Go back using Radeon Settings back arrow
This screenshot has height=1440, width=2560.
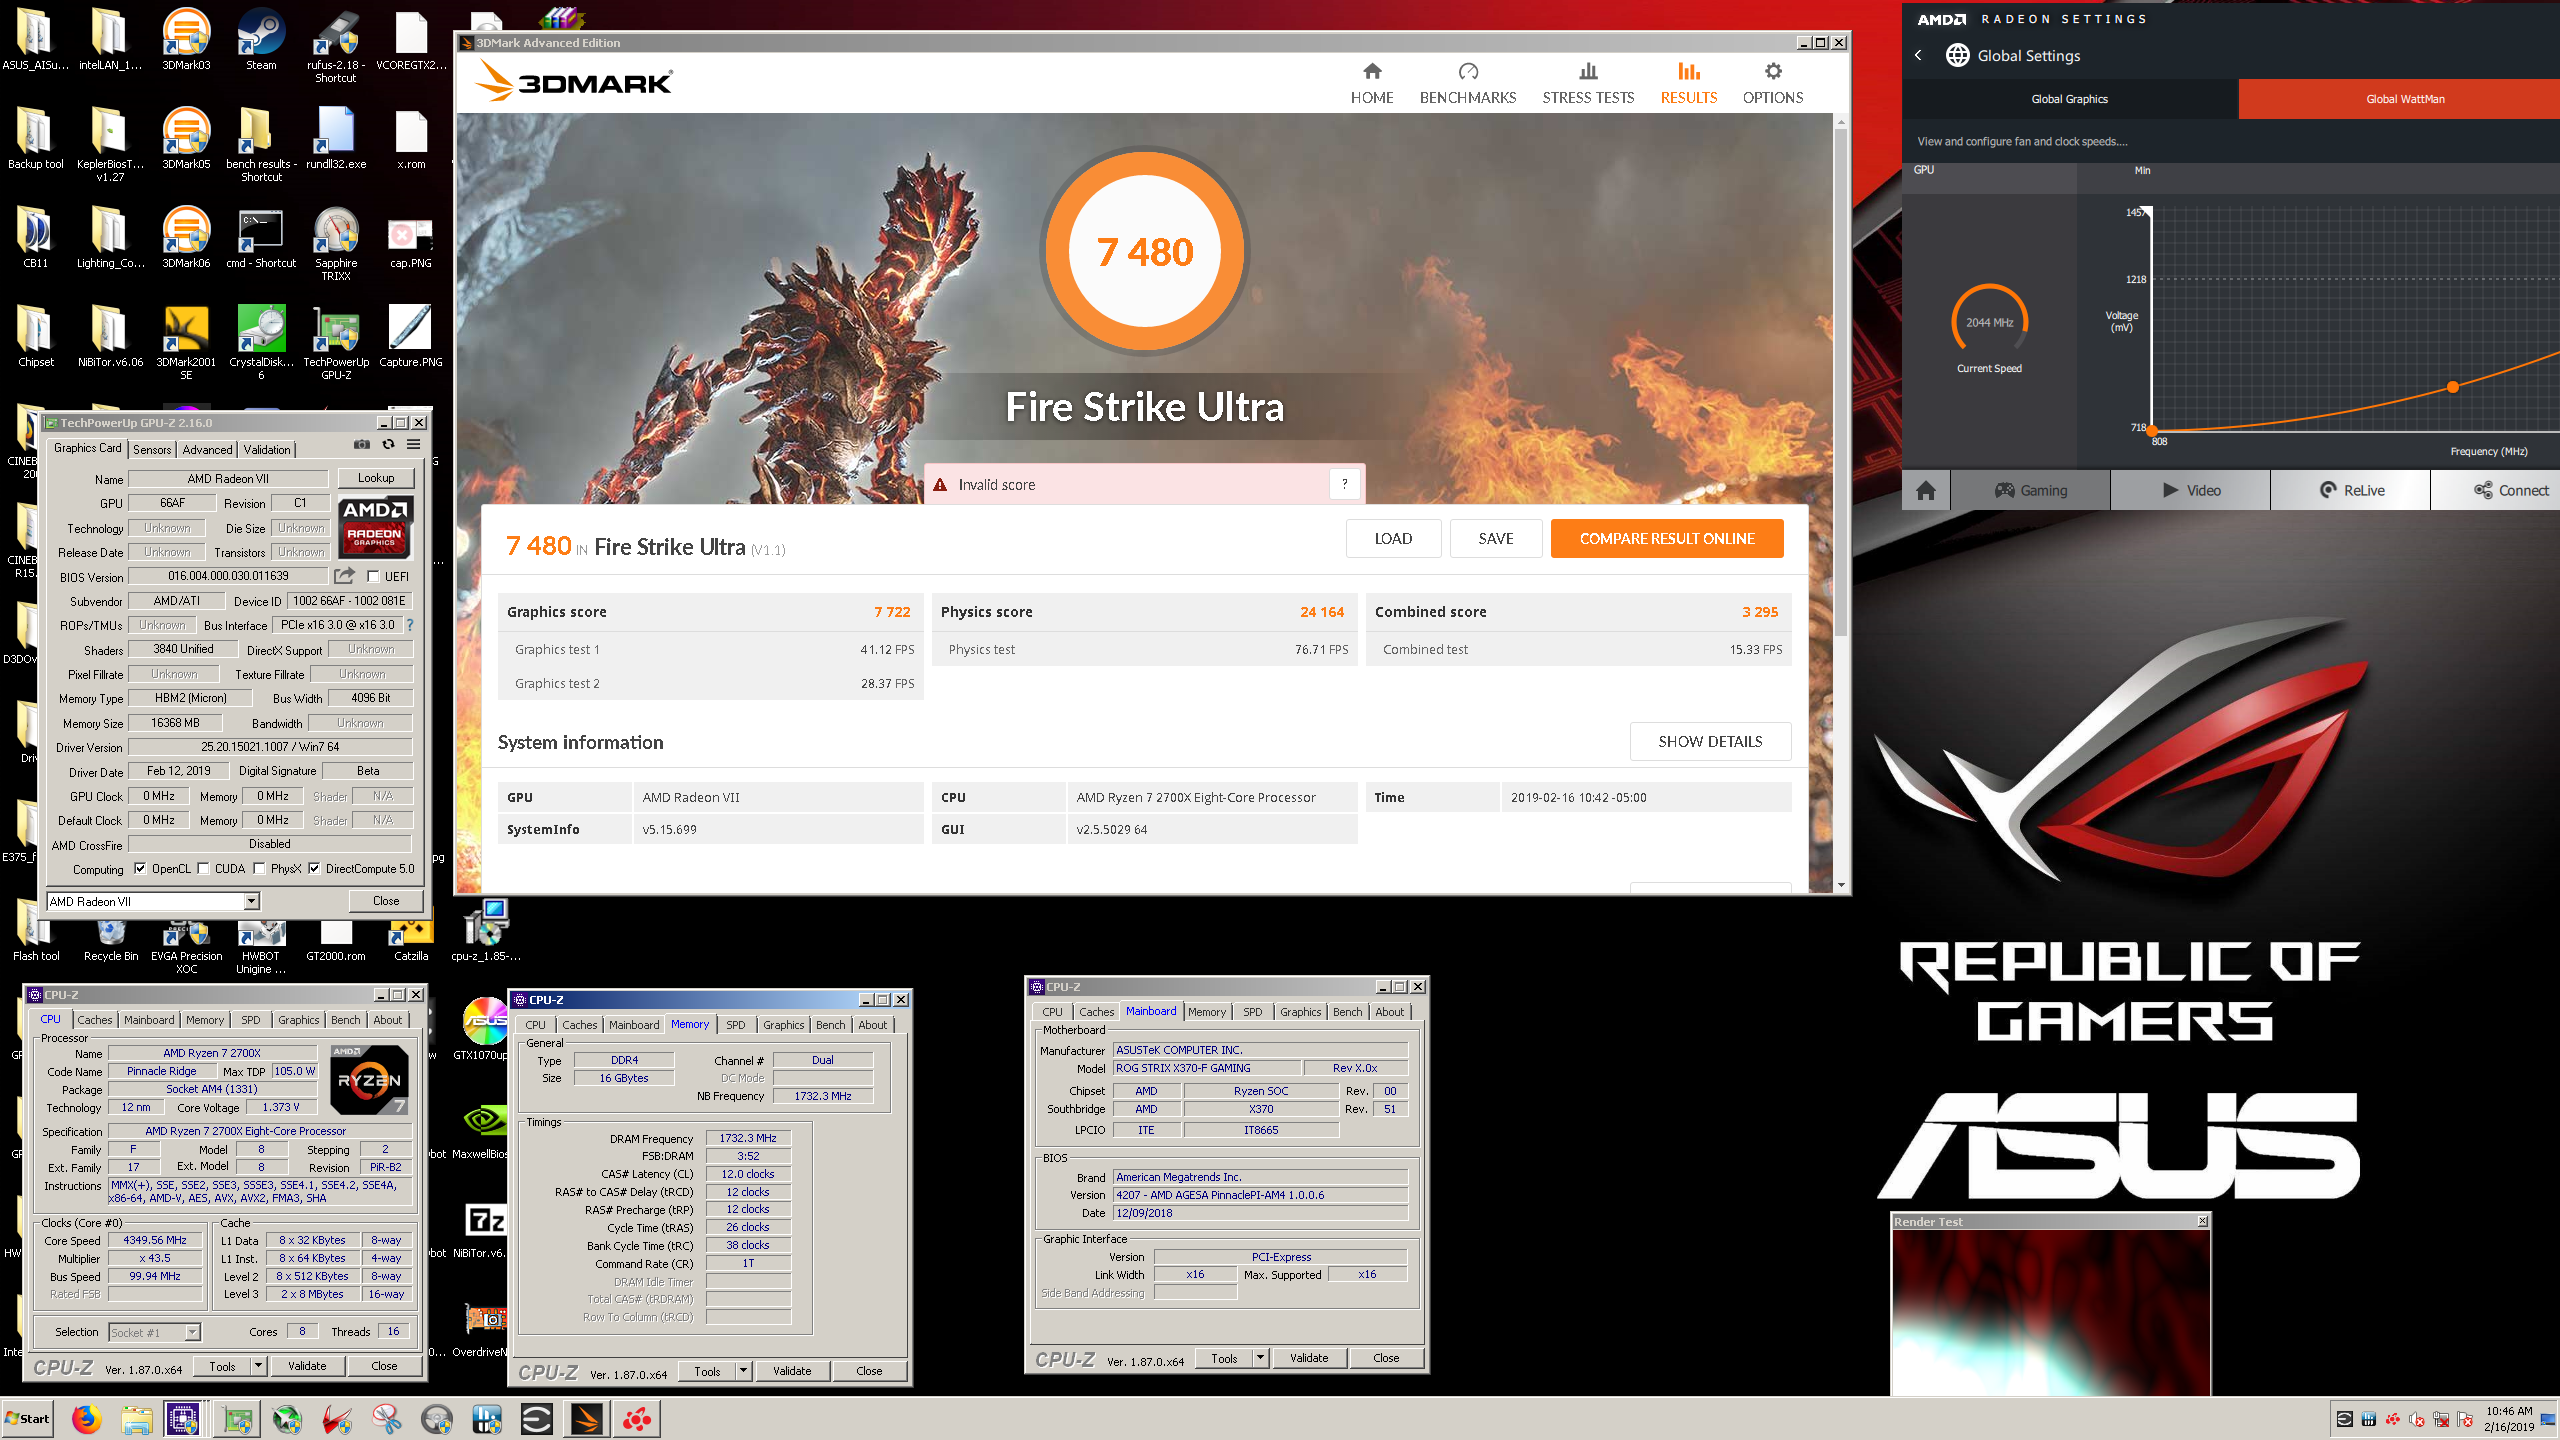click(1918, 56)
